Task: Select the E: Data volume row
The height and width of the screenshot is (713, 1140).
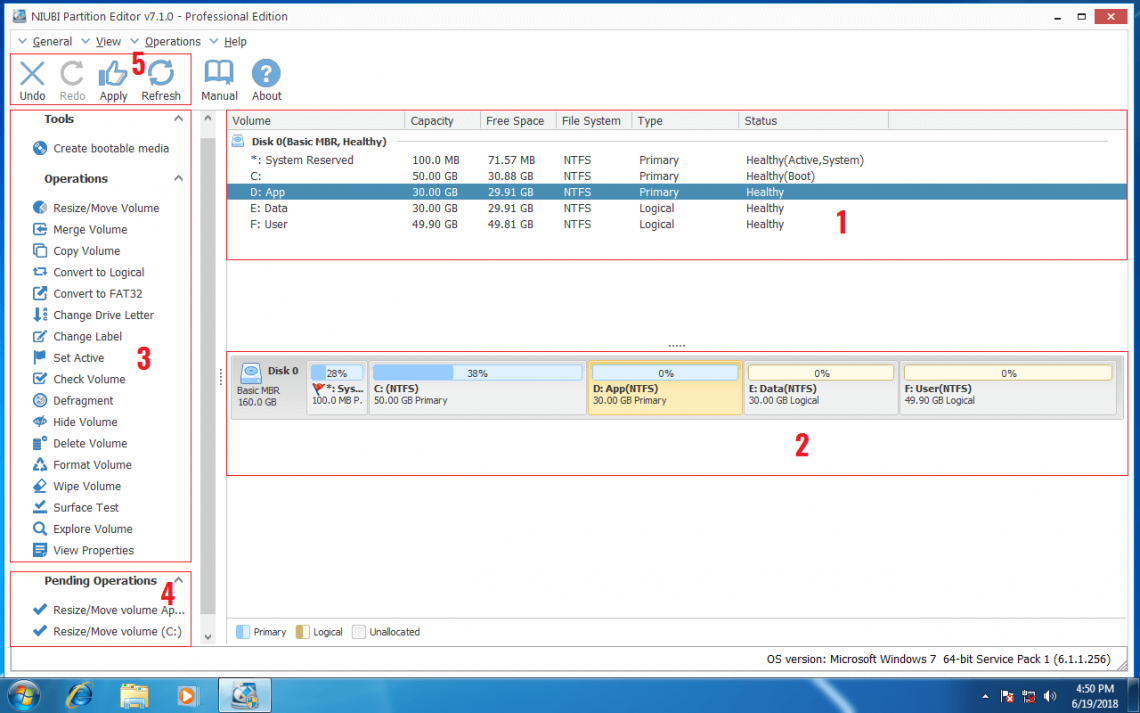Action: (x=676, y=208)
